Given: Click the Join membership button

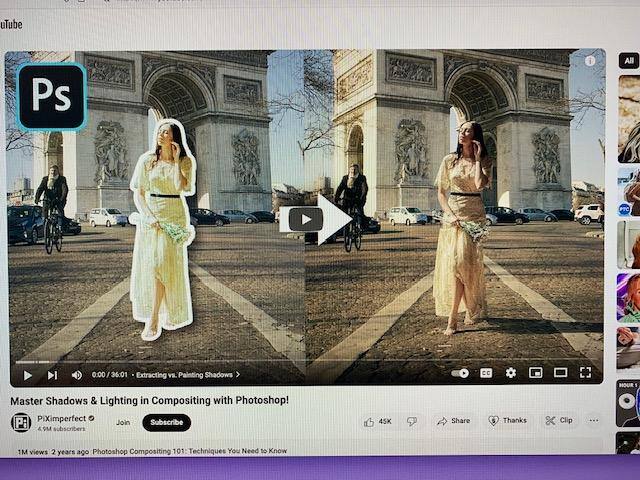Looking at the screenshot, I should coord(123,422).
